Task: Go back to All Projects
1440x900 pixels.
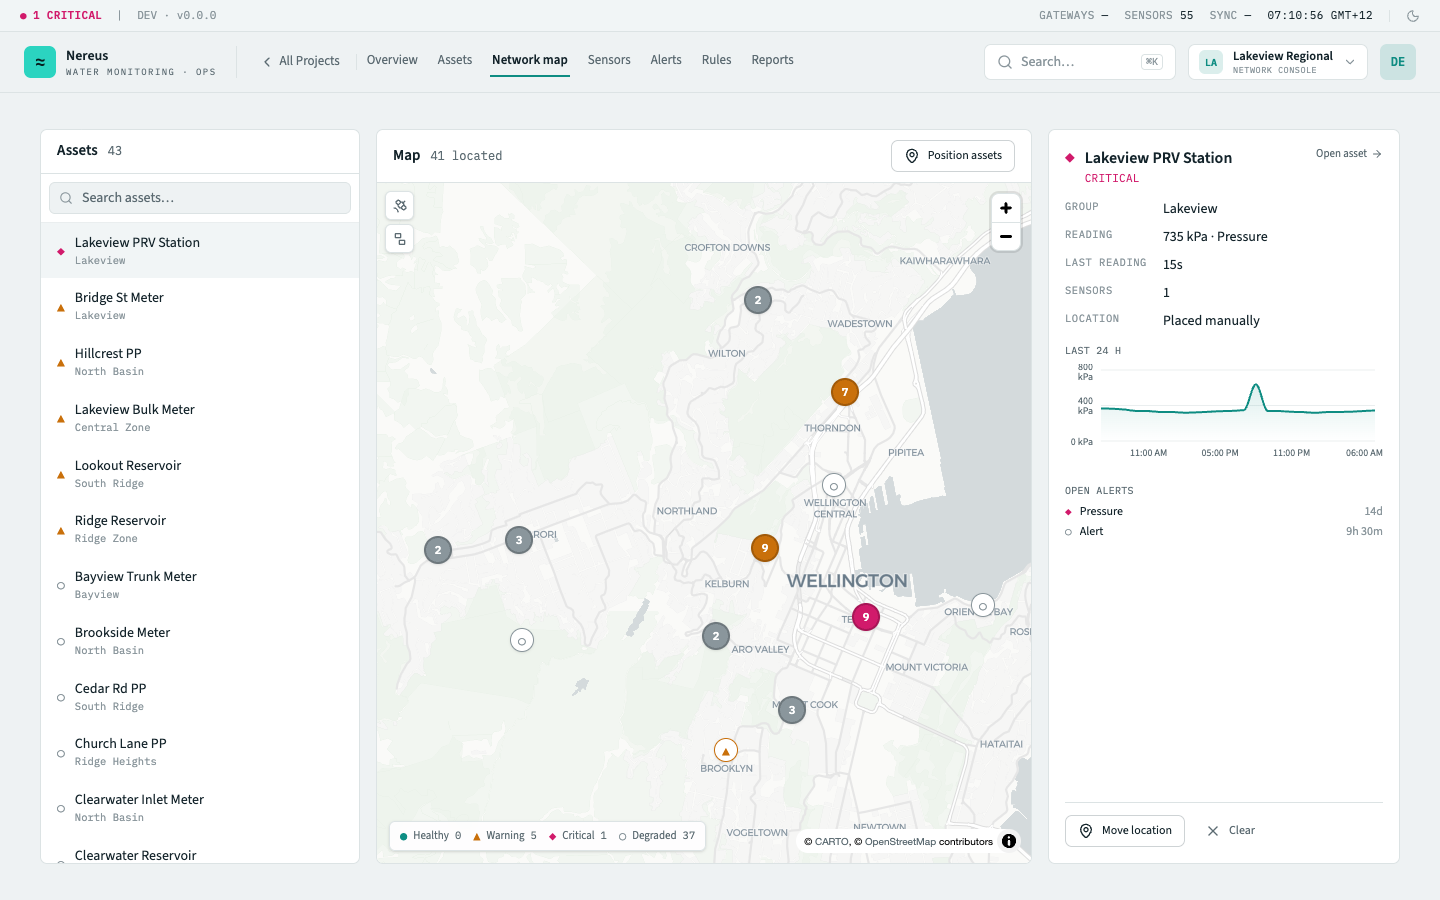Action: tap(301, 61)
